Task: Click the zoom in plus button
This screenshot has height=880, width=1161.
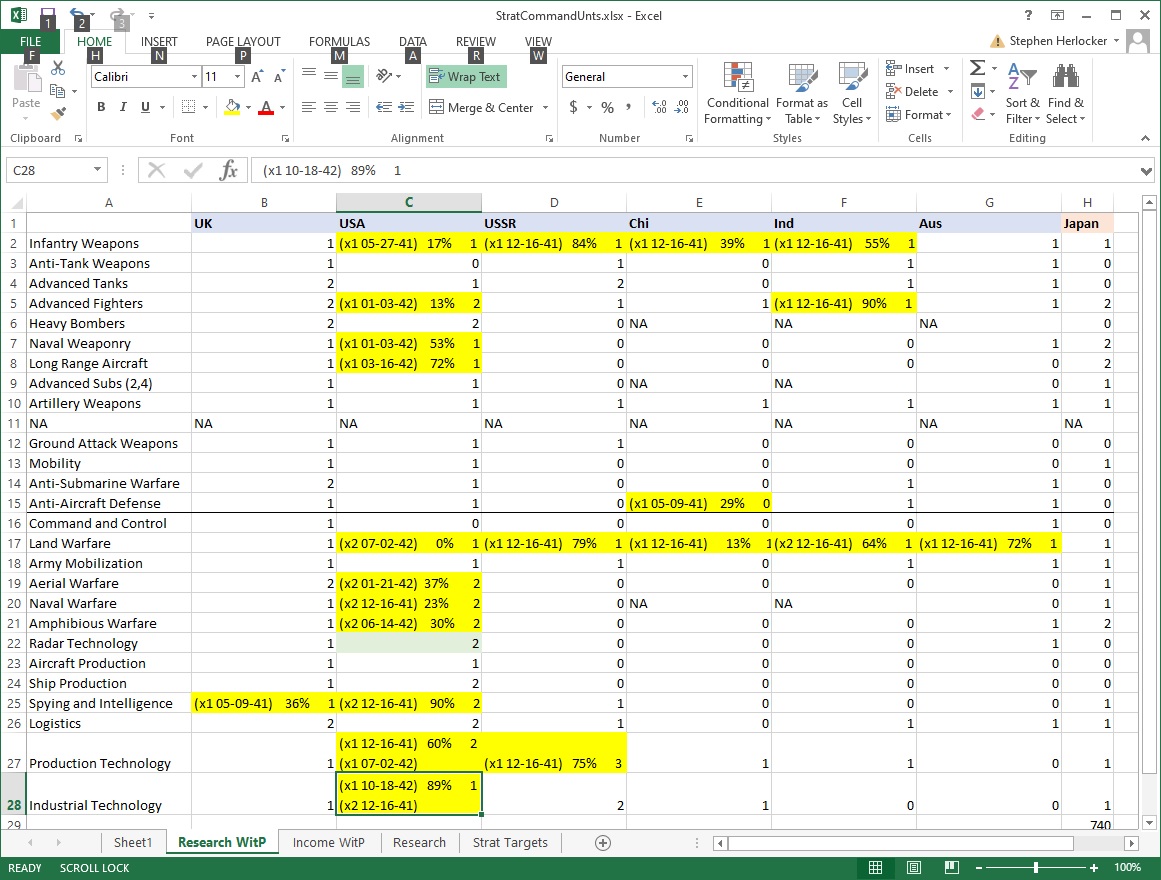Action: click(1094, 867)
